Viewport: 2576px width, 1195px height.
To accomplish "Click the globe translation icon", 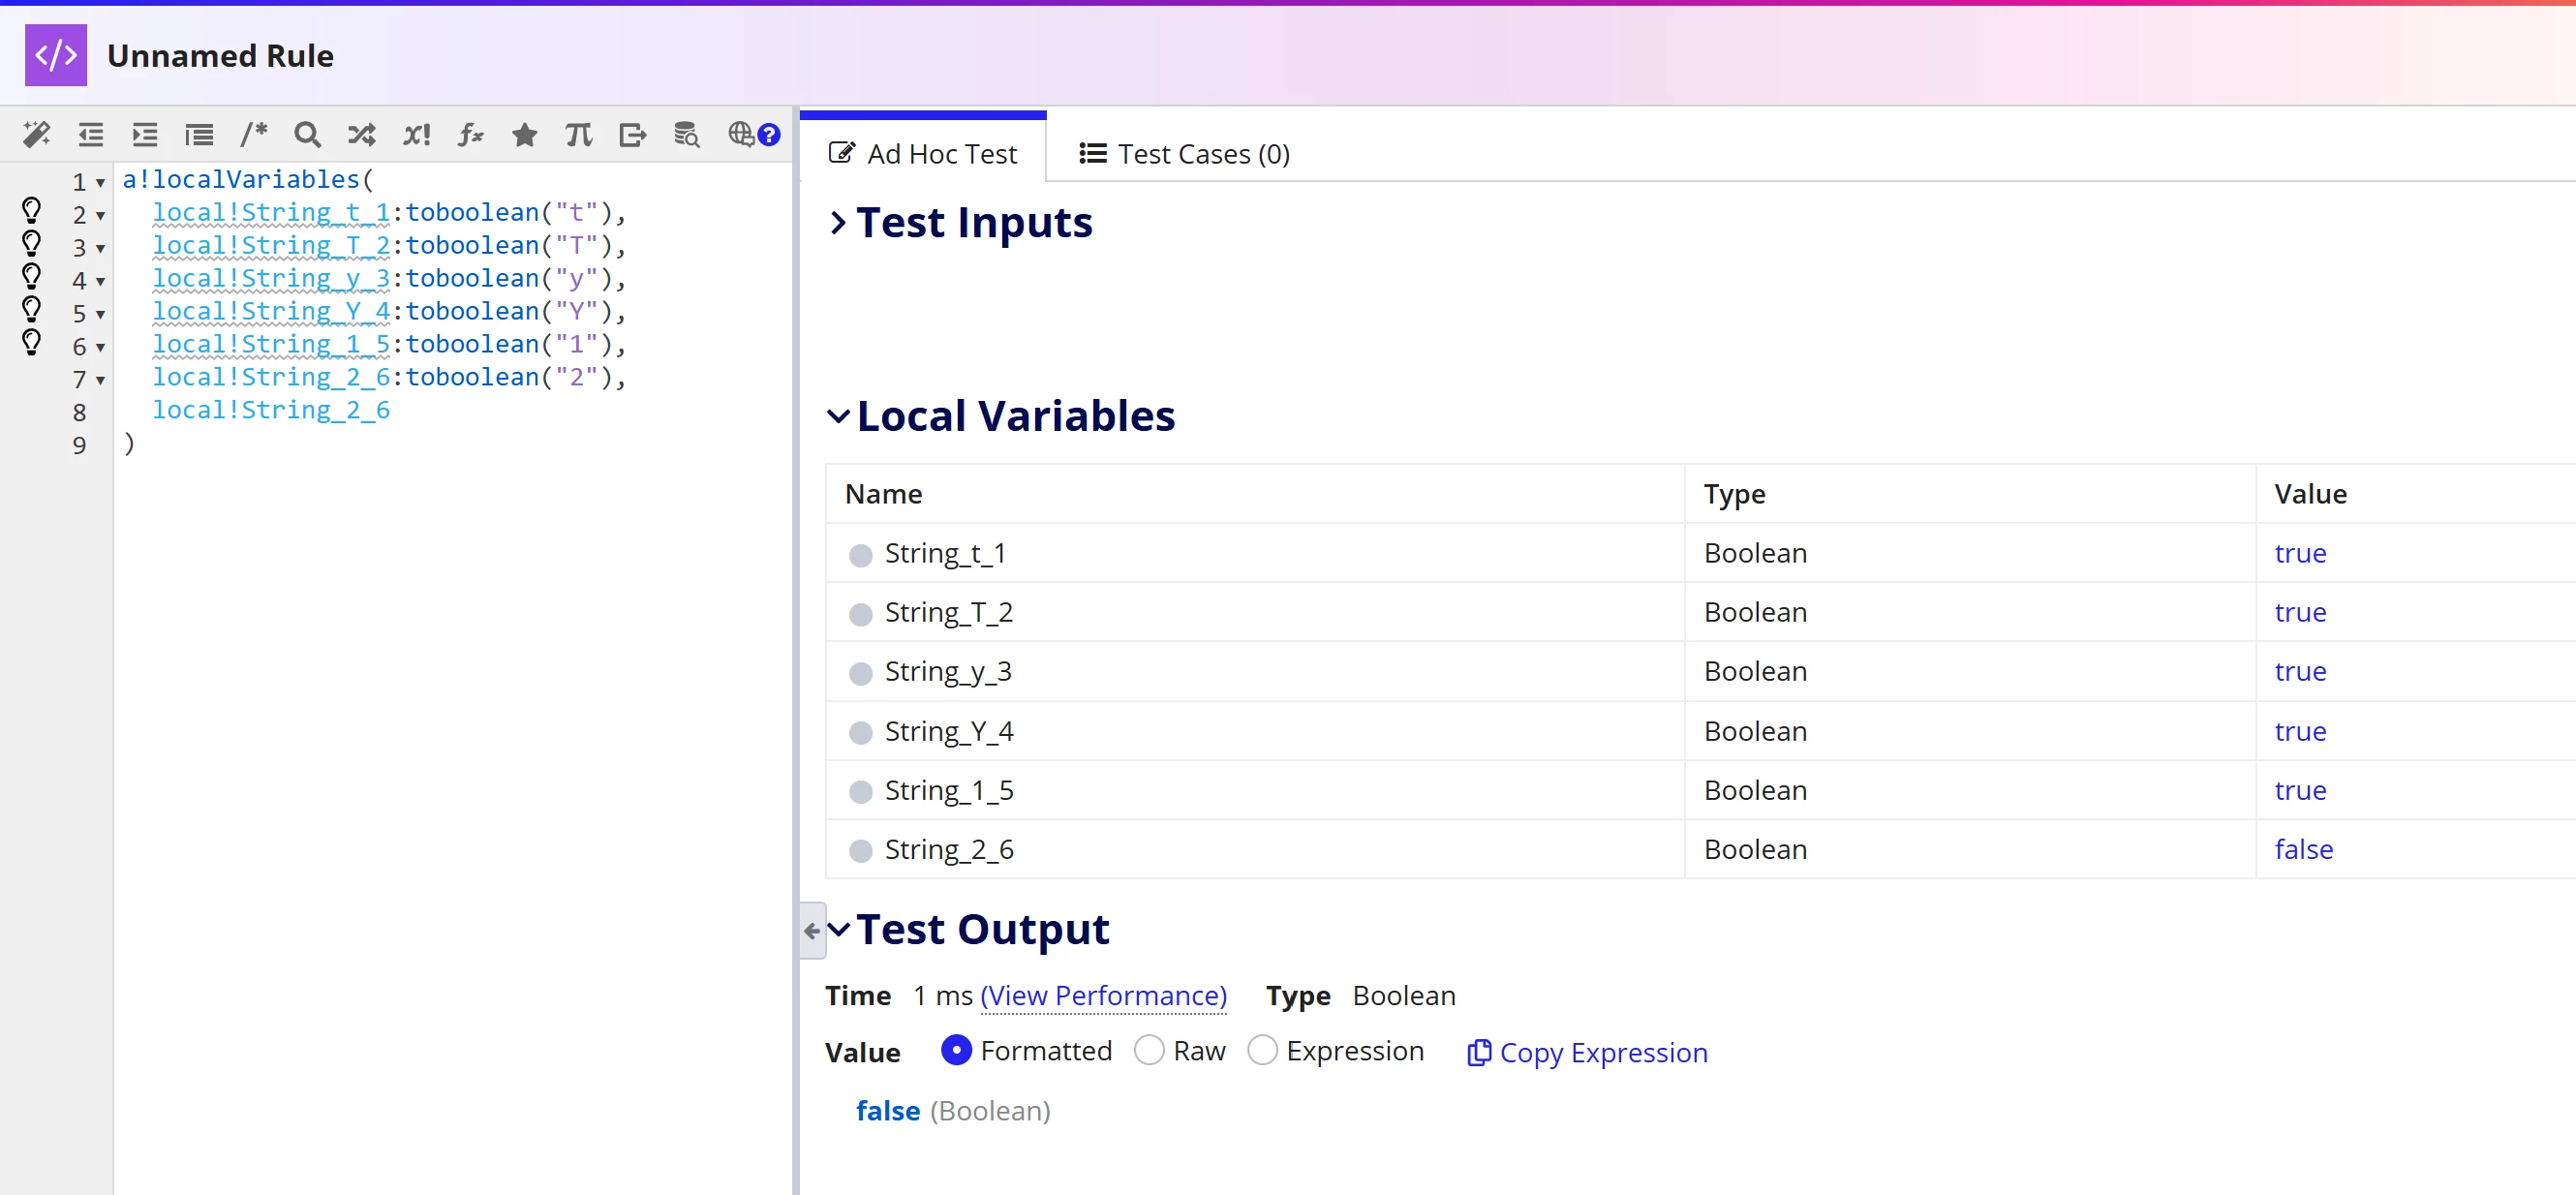I will 741,133.
